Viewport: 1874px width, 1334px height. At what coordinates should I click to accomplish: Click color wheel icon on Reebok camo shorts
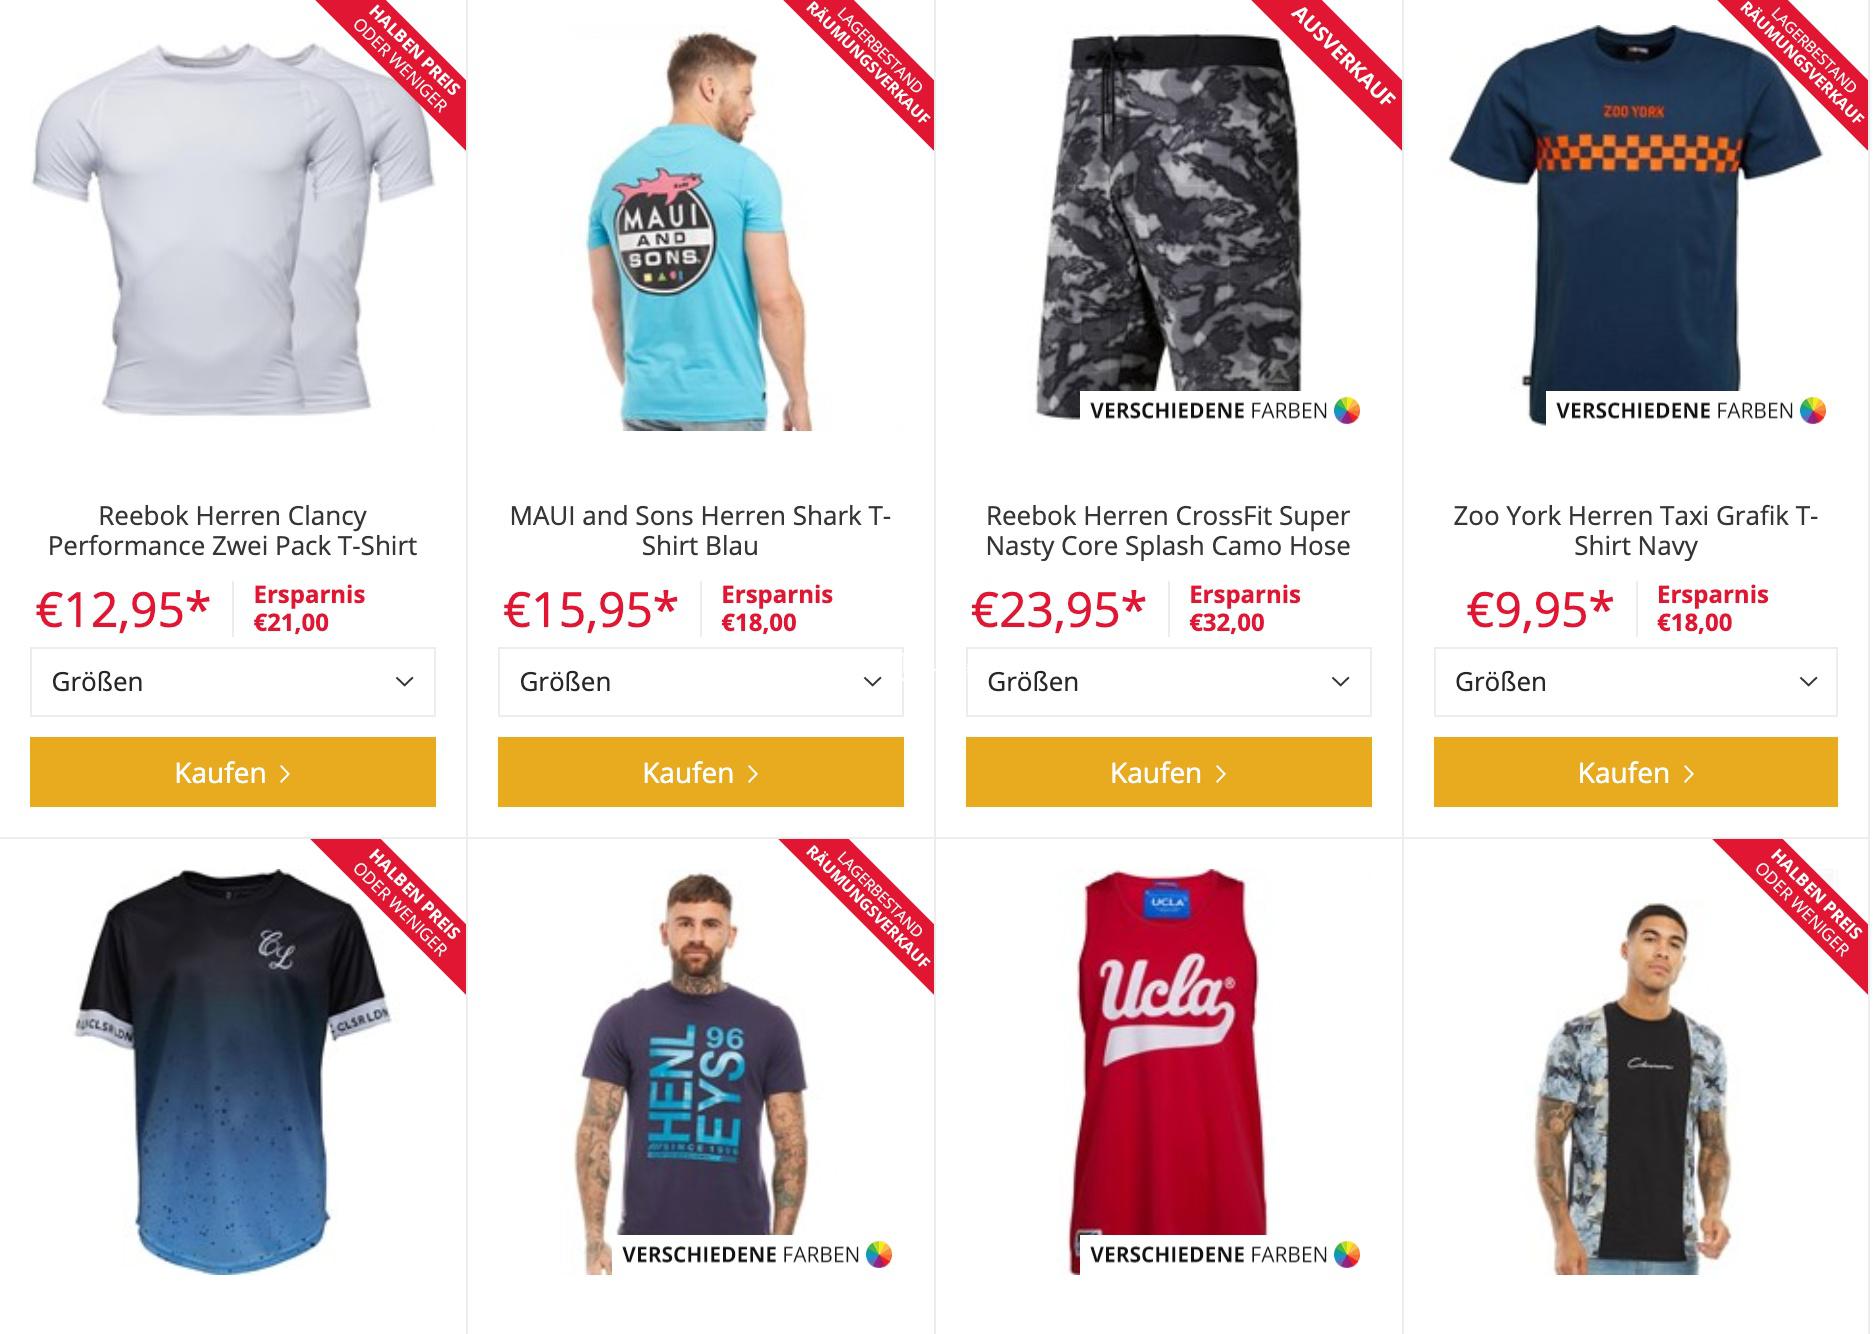(1347, 411)
